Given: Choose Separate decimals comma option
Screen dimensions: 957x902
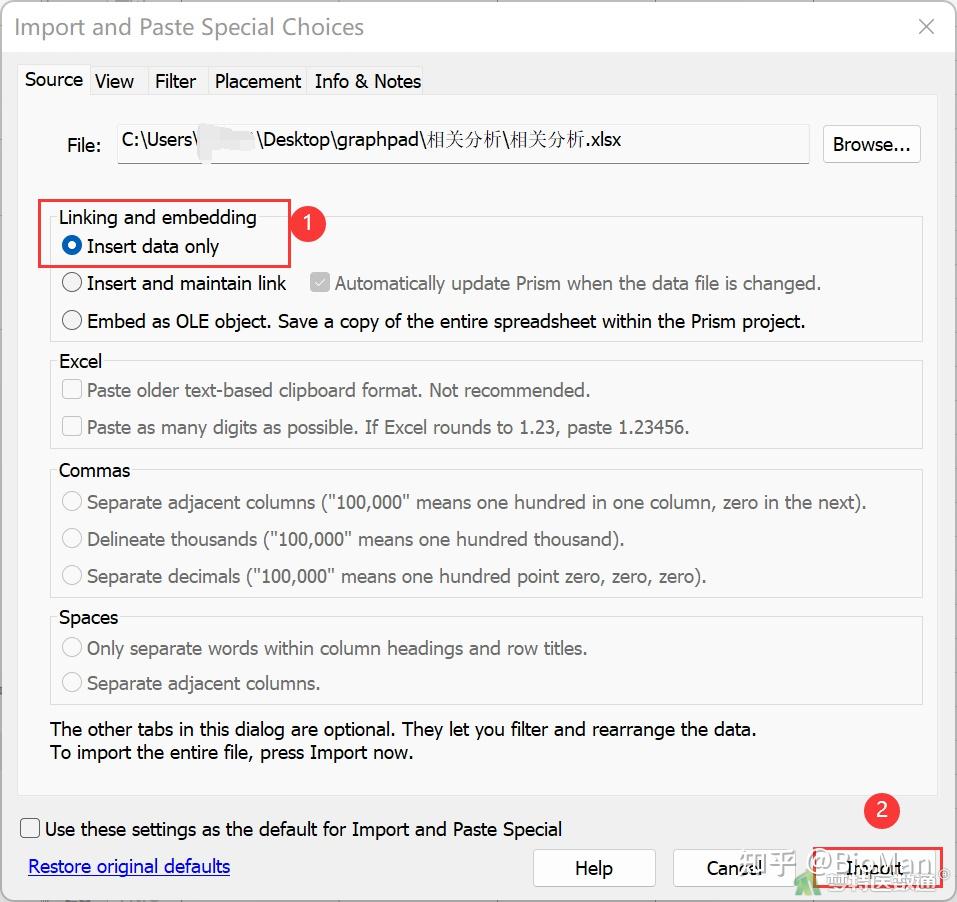Looking at the screenshot, I should [72, 576].
